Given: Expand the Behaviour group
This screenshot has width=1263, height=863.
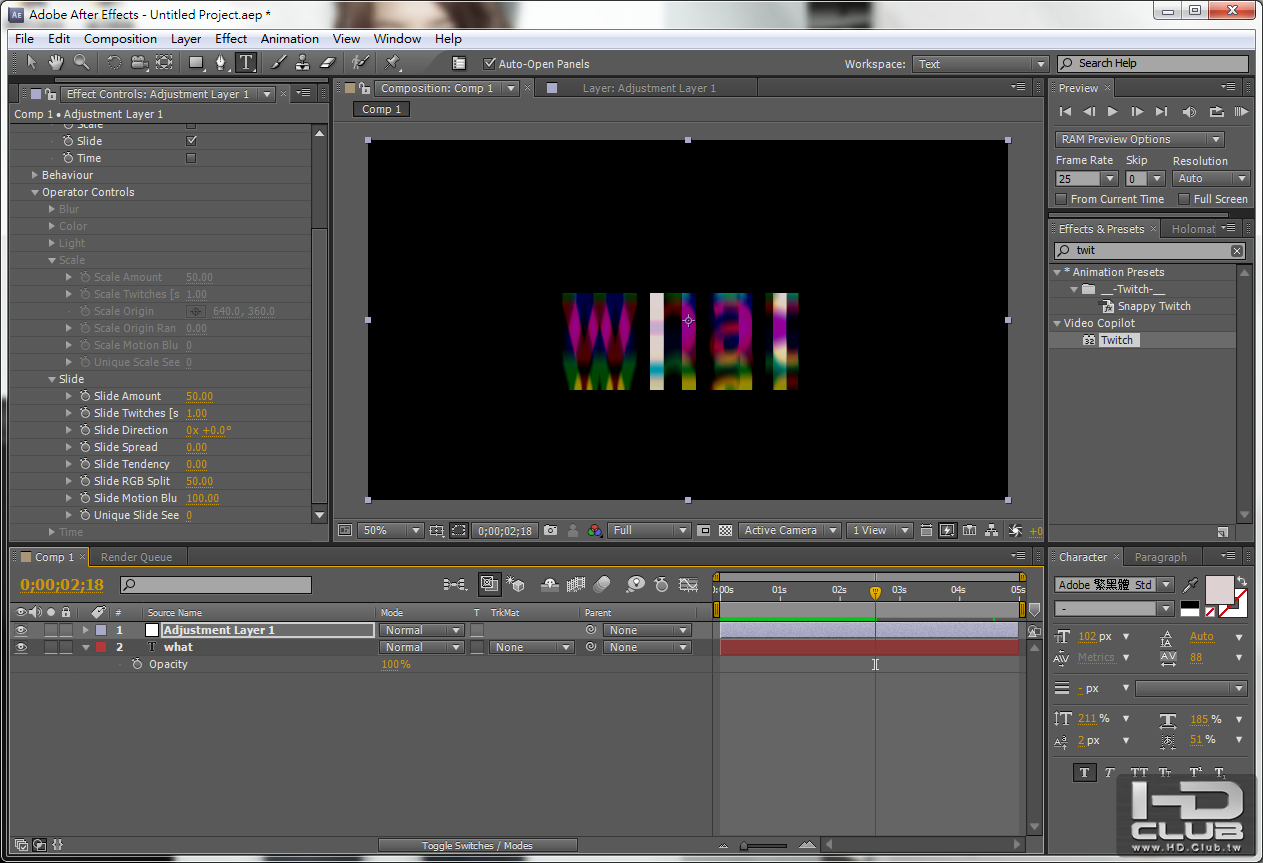Looking at the screenshot, I should pos(36,175).
